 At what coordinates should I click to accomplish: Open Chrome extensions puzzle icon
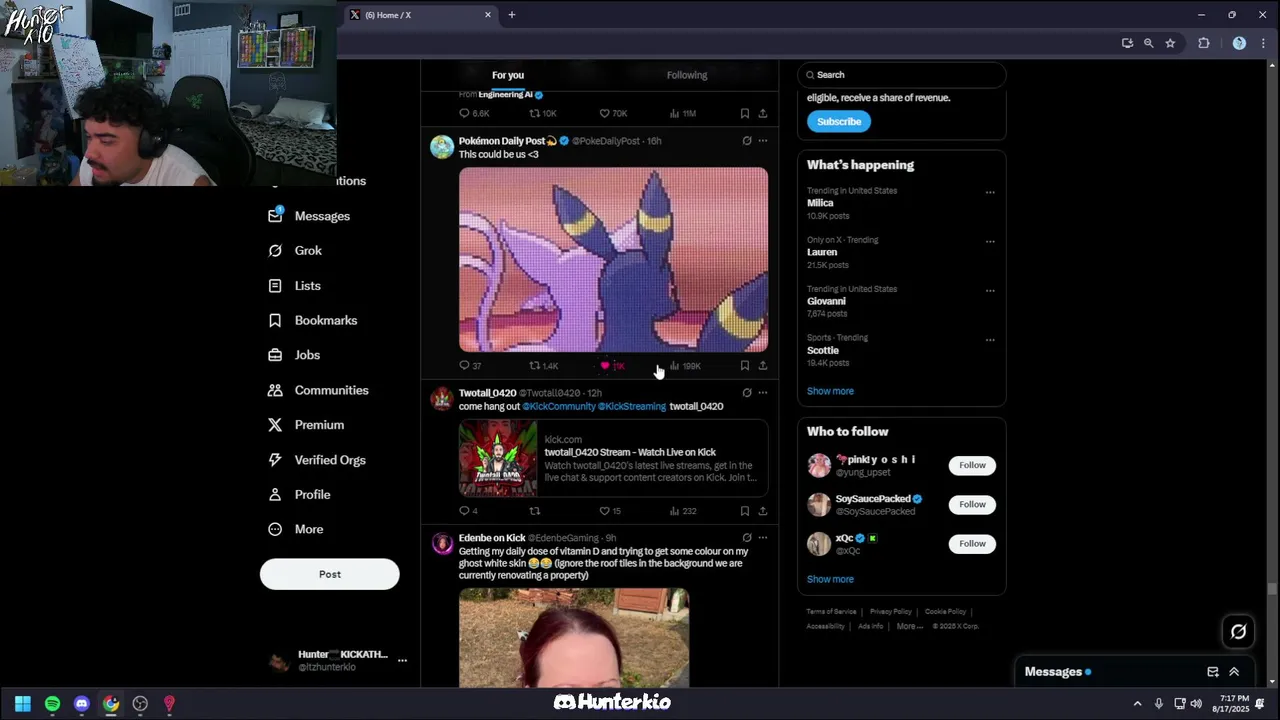[1203, 44]
